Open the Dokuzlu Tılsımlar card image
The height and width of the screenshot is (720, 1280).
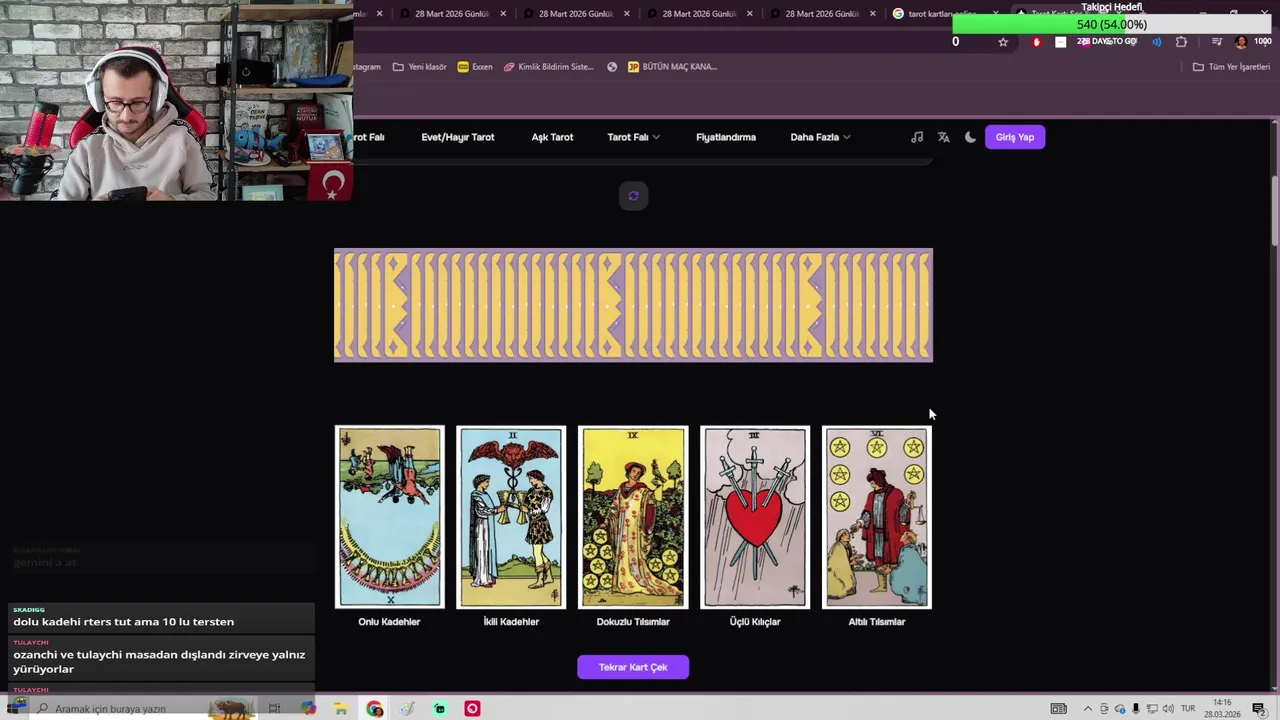[x=633, y=517]
